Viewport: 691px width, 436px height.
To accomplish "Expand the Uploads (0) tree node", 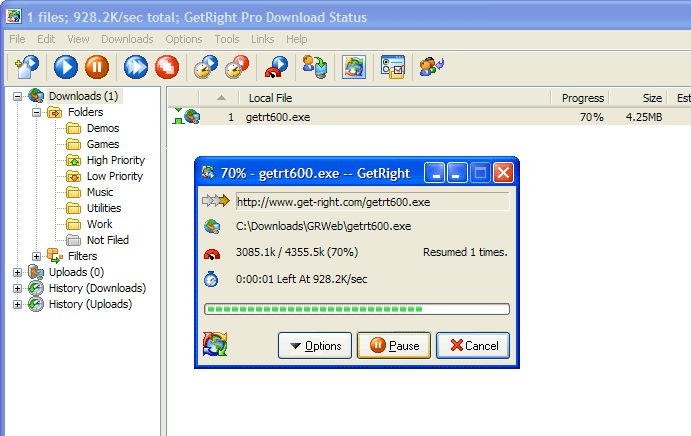I will pos(18,272).
